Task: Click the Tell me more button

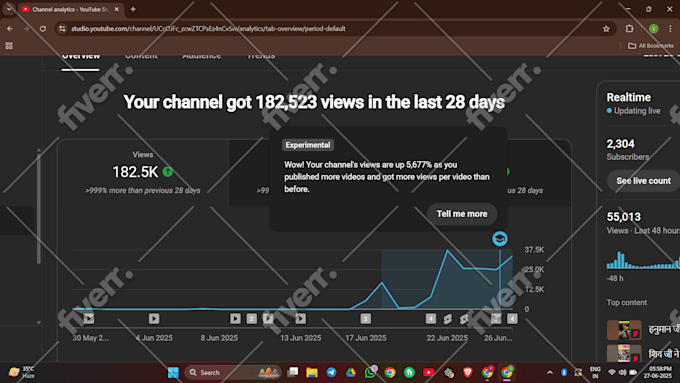Action: [x=462, y=214]
